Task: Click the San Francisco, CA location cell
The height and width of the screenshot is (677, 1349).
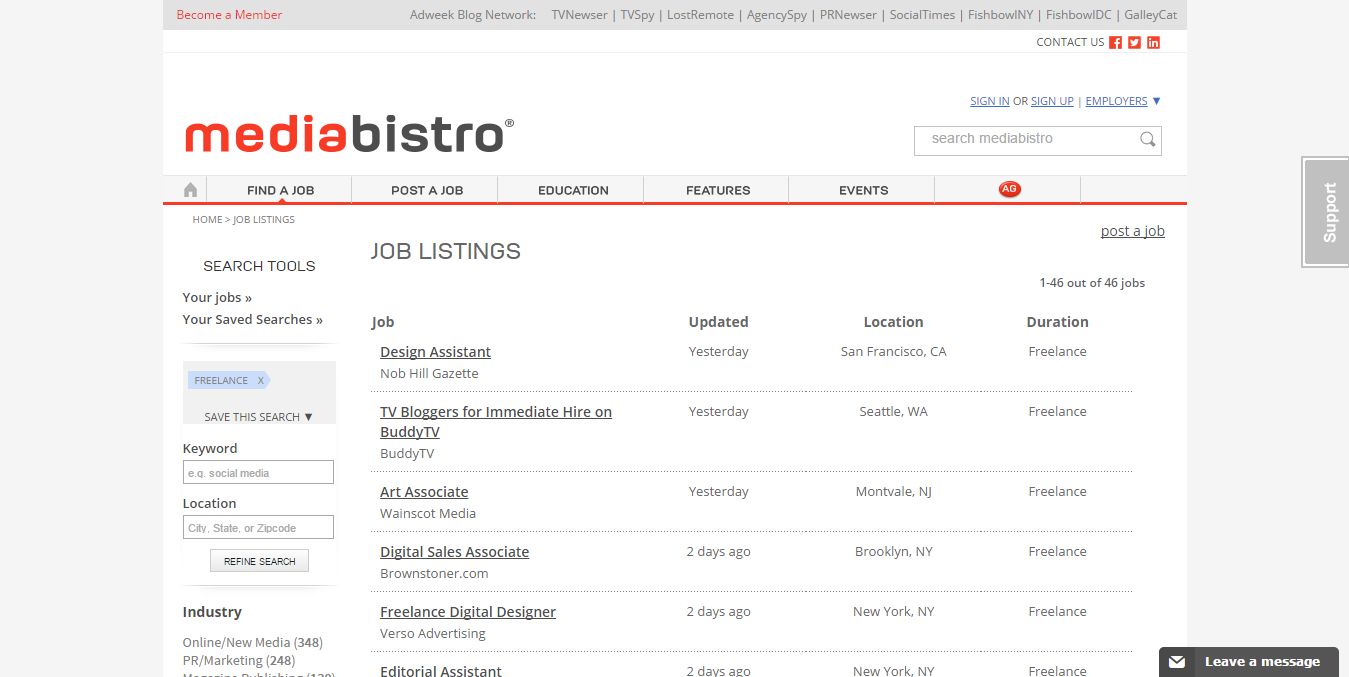Action: point(893,352)
